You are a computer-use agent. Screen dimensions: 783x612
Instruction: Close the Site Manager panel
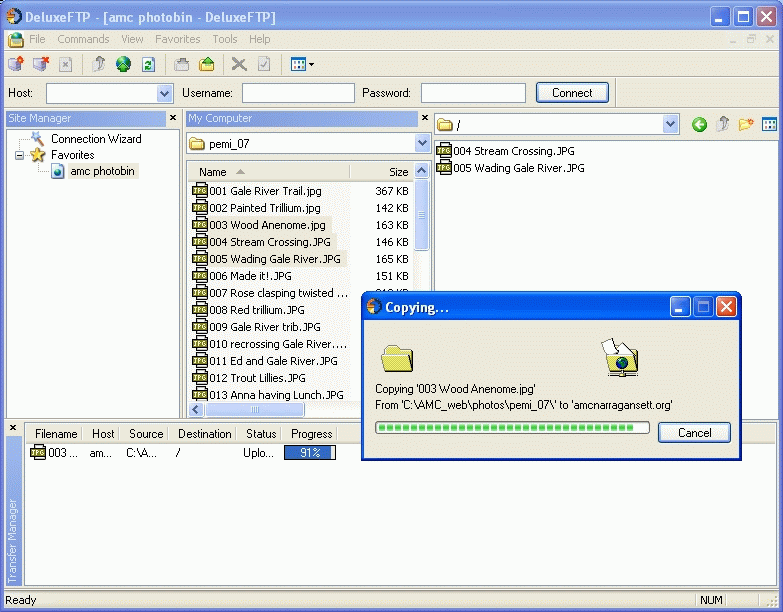(172, 118)
